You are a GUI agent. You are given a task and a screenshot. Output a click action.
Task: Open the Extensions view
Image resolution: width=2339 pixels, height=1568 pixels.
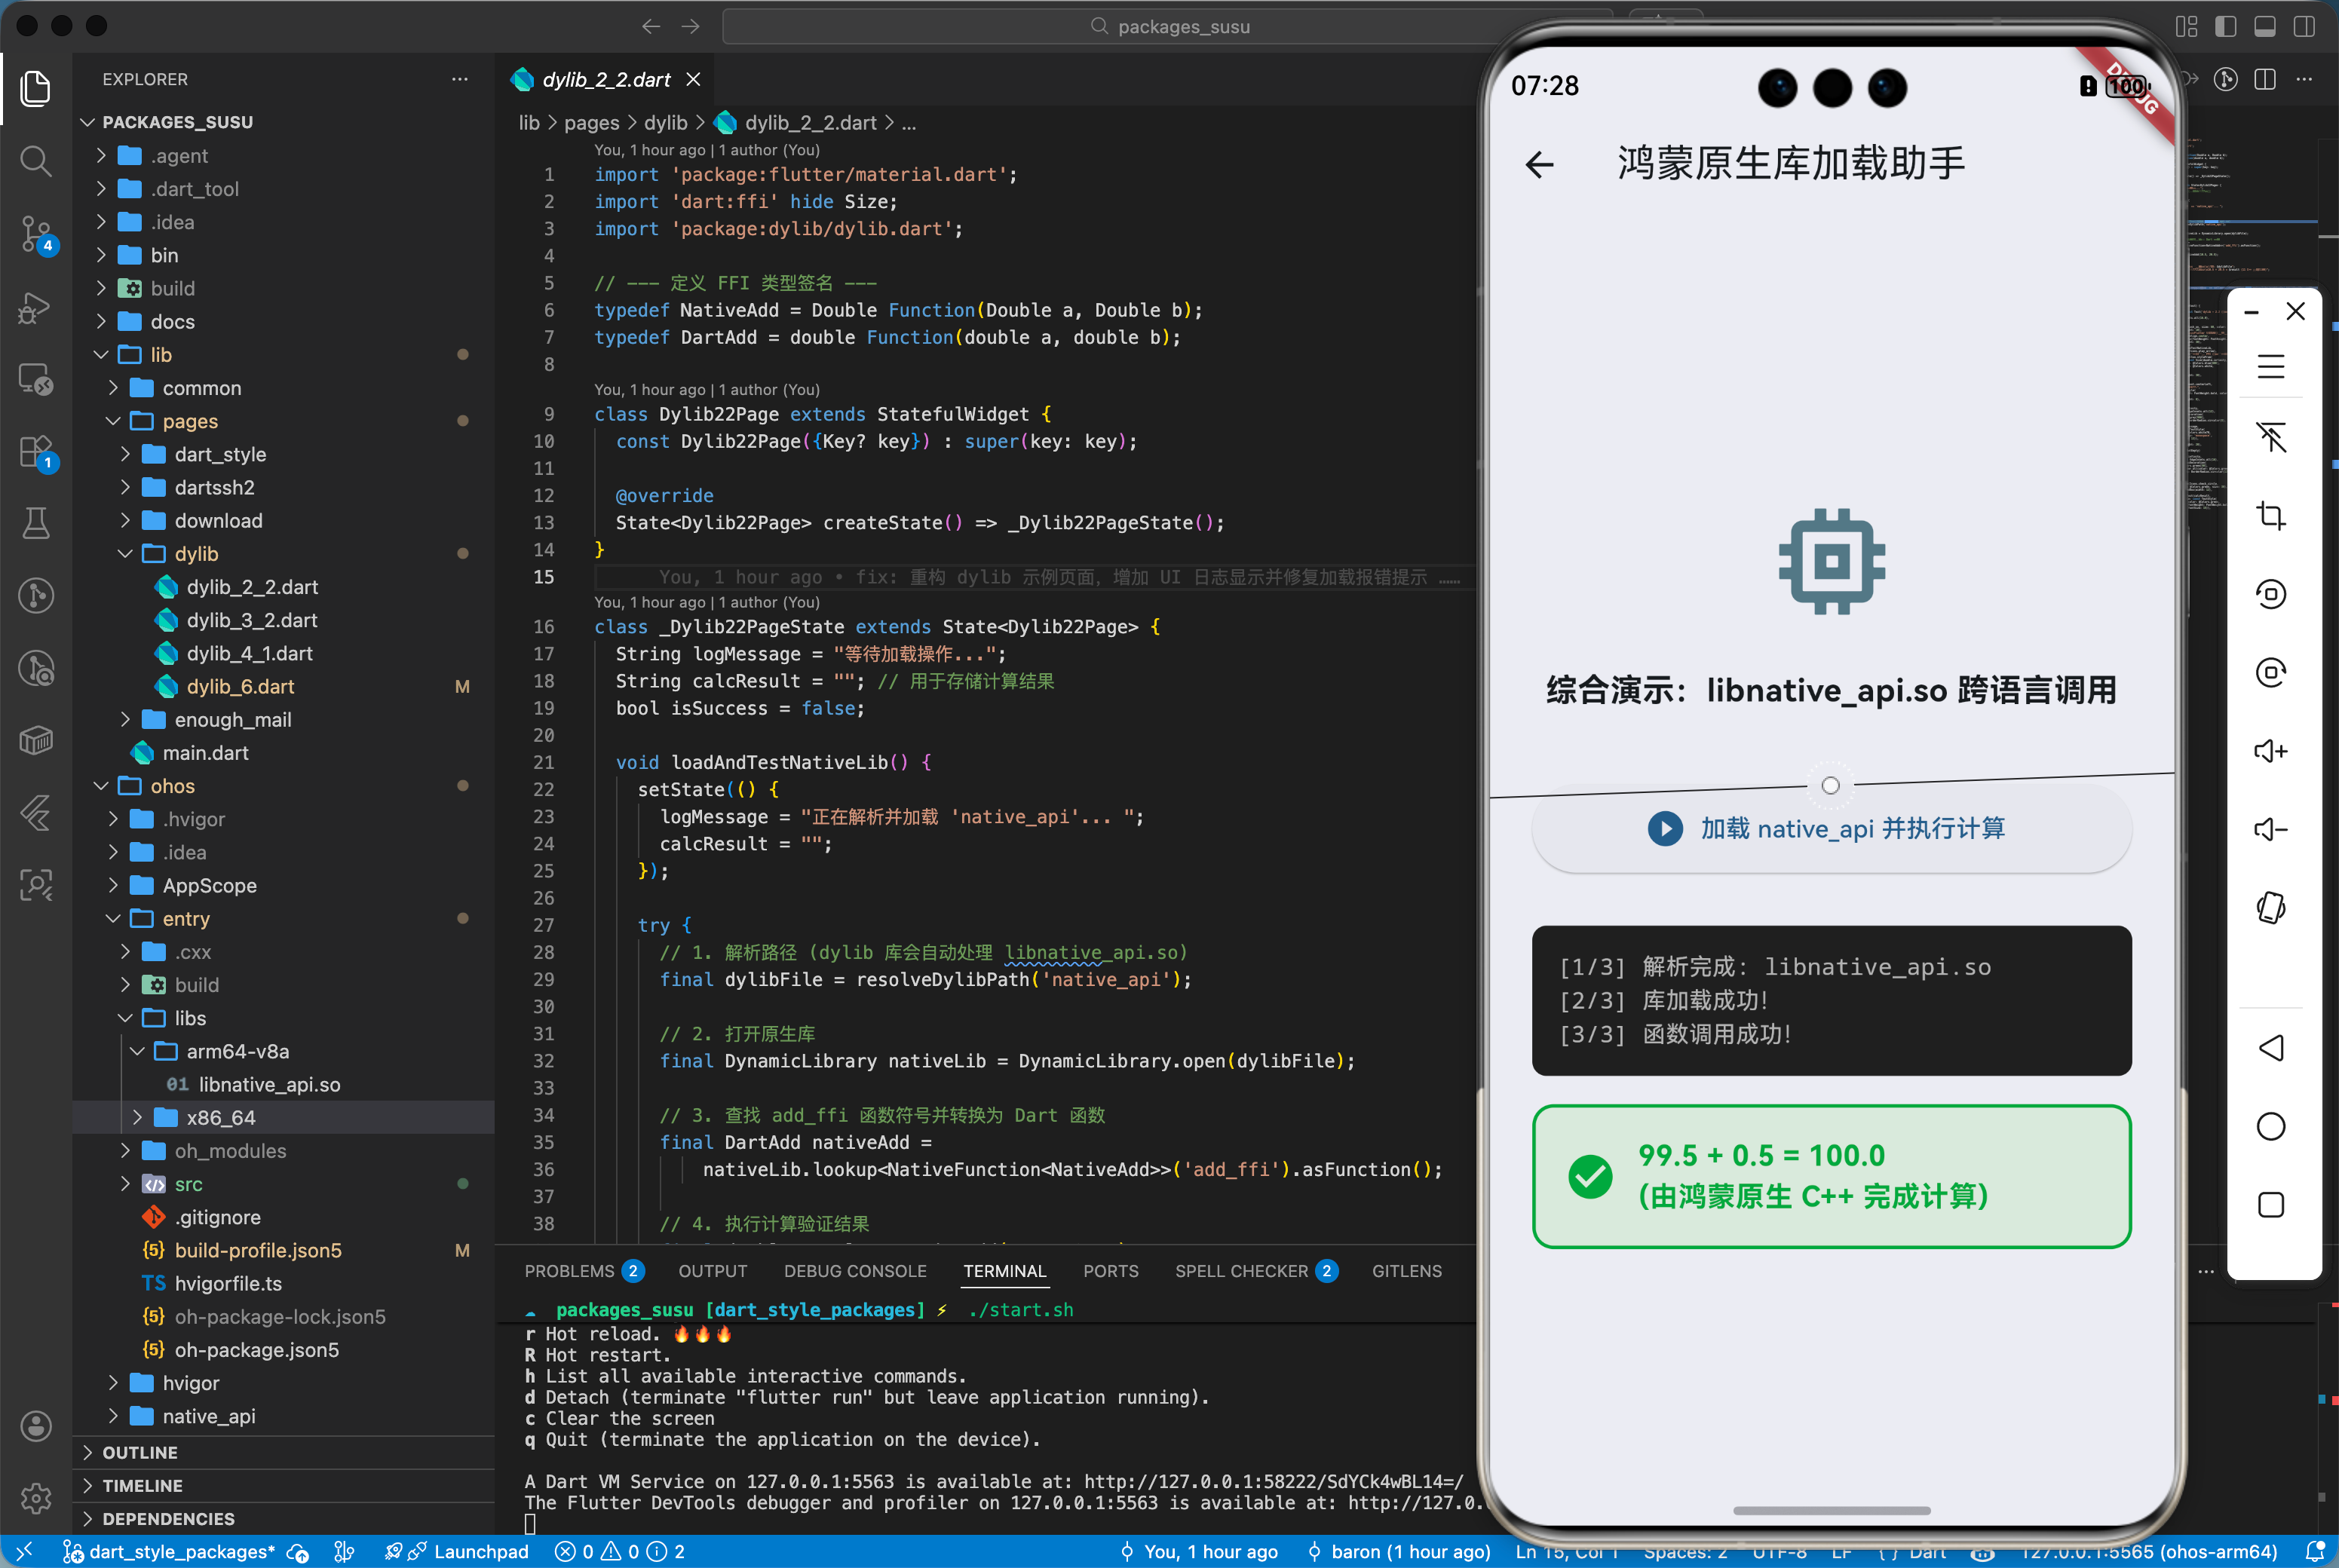(36, 451)
